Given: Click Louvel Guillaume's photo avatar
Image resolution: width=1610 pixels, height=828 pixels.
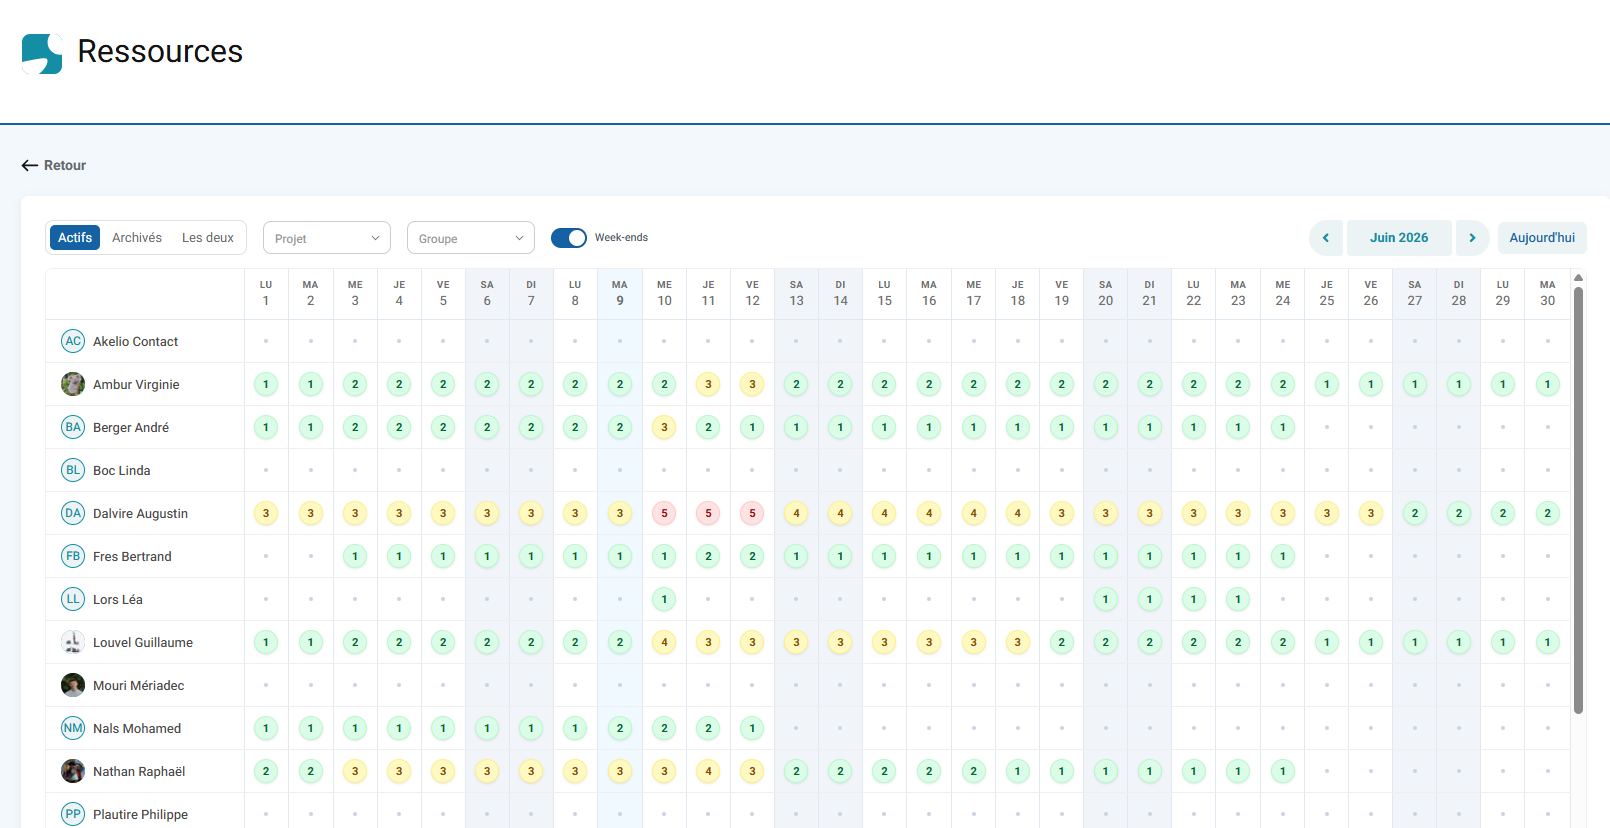Looking at the screenshot, I should point(73,642).
